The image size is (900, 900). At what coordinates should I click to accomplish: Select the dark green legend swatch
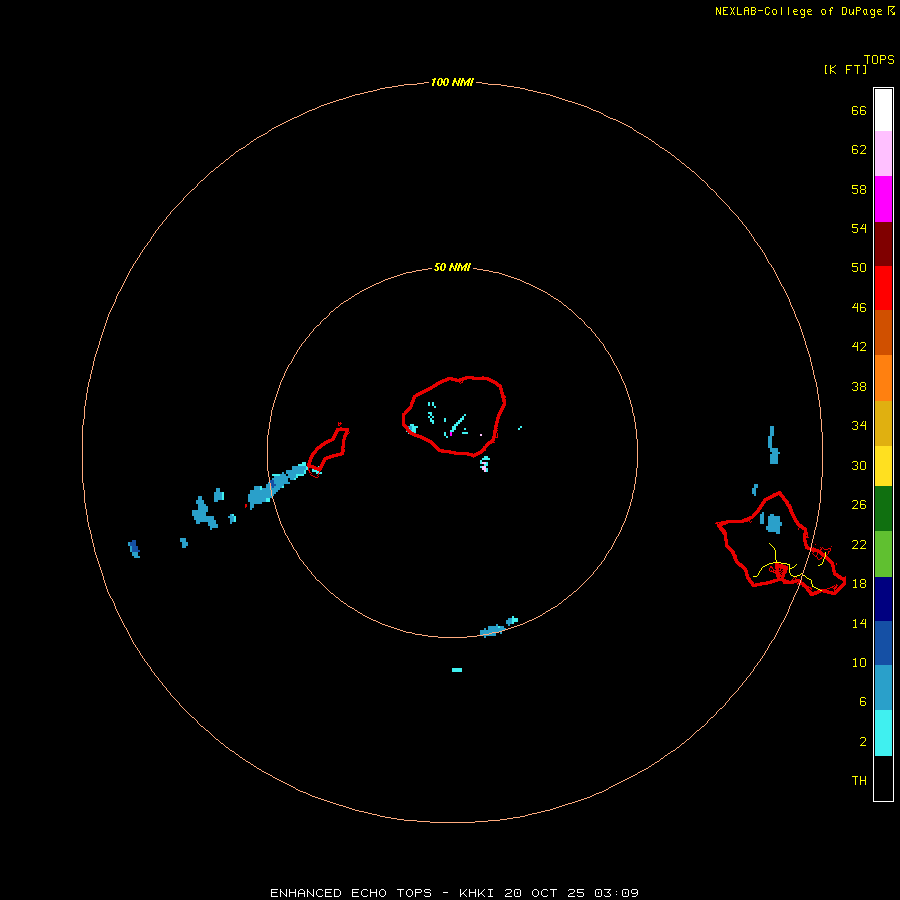point(883,509)
